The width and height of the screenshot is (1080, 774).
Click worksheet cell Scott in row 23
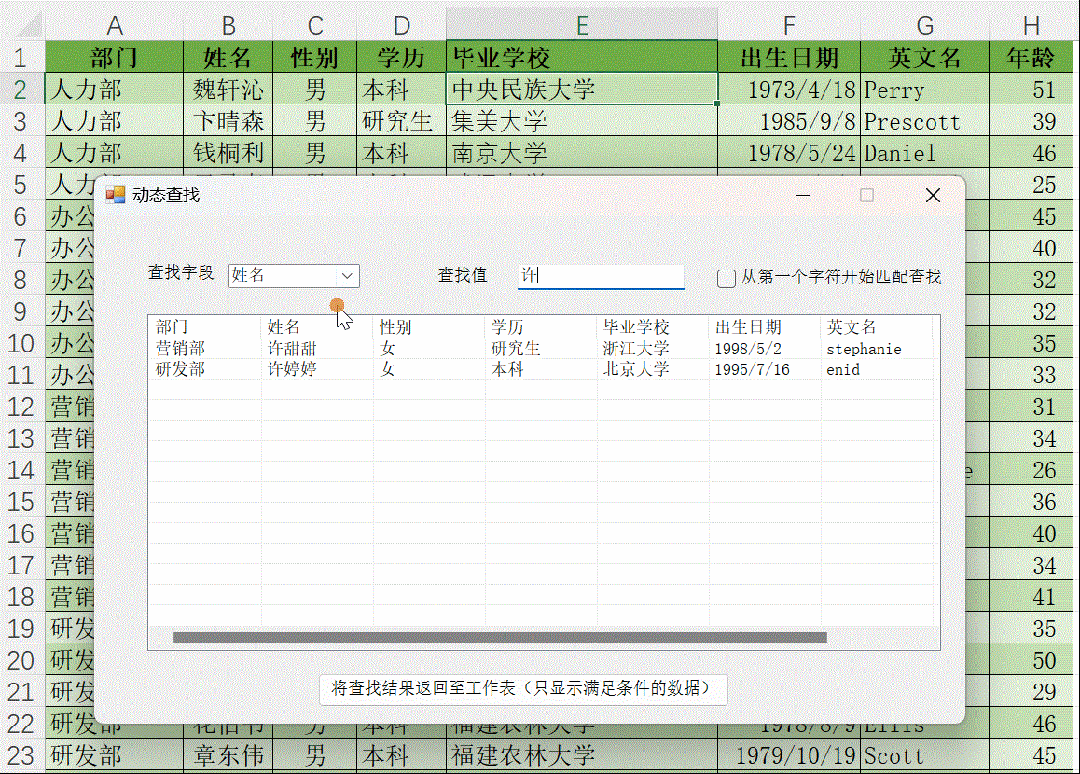tap(925, 755)
